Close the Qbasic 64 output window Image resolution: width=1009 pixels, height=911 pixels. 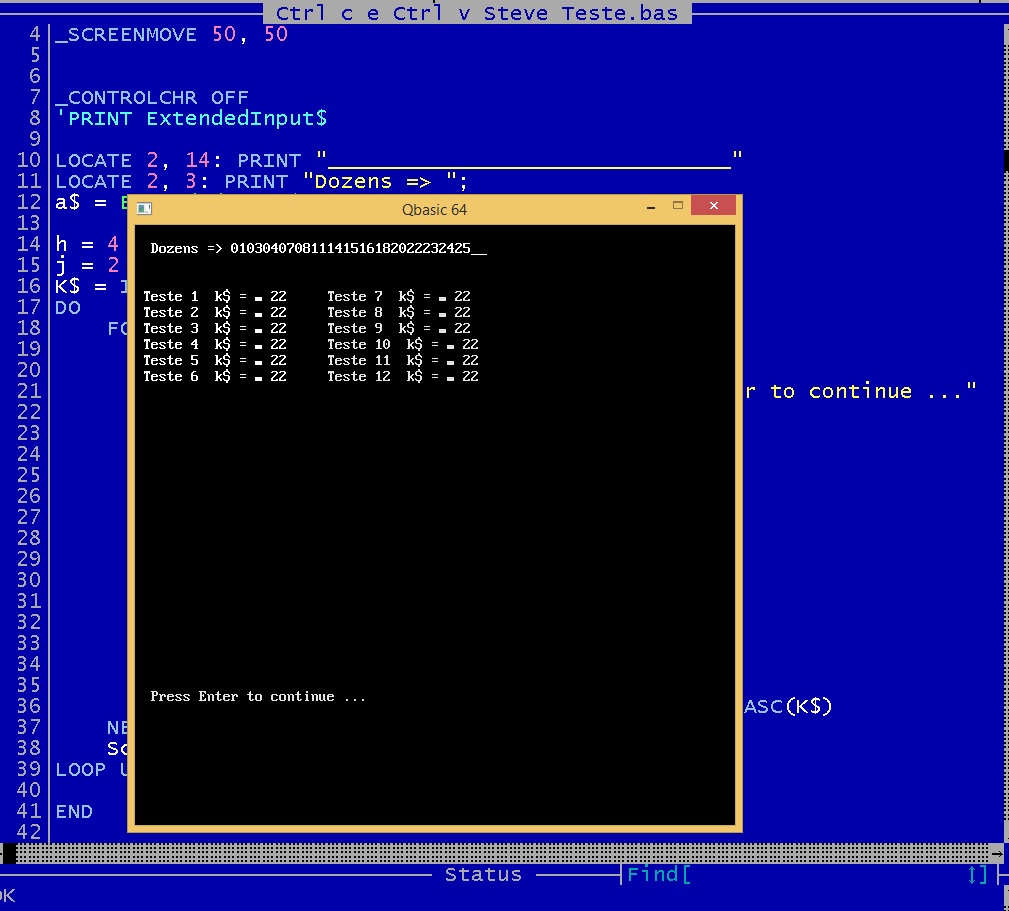(x=713, y=207)
